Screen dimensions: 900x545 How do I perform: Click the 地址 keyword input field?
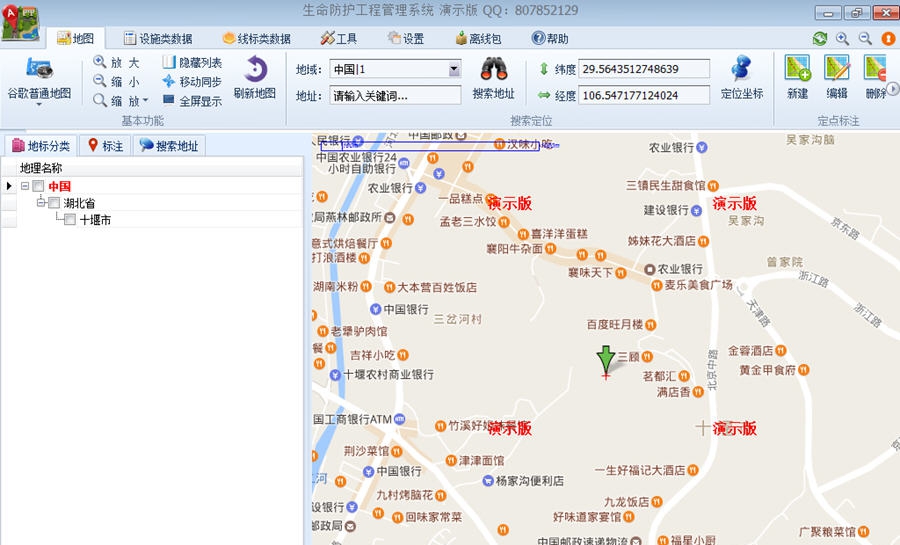coord(395,95)
